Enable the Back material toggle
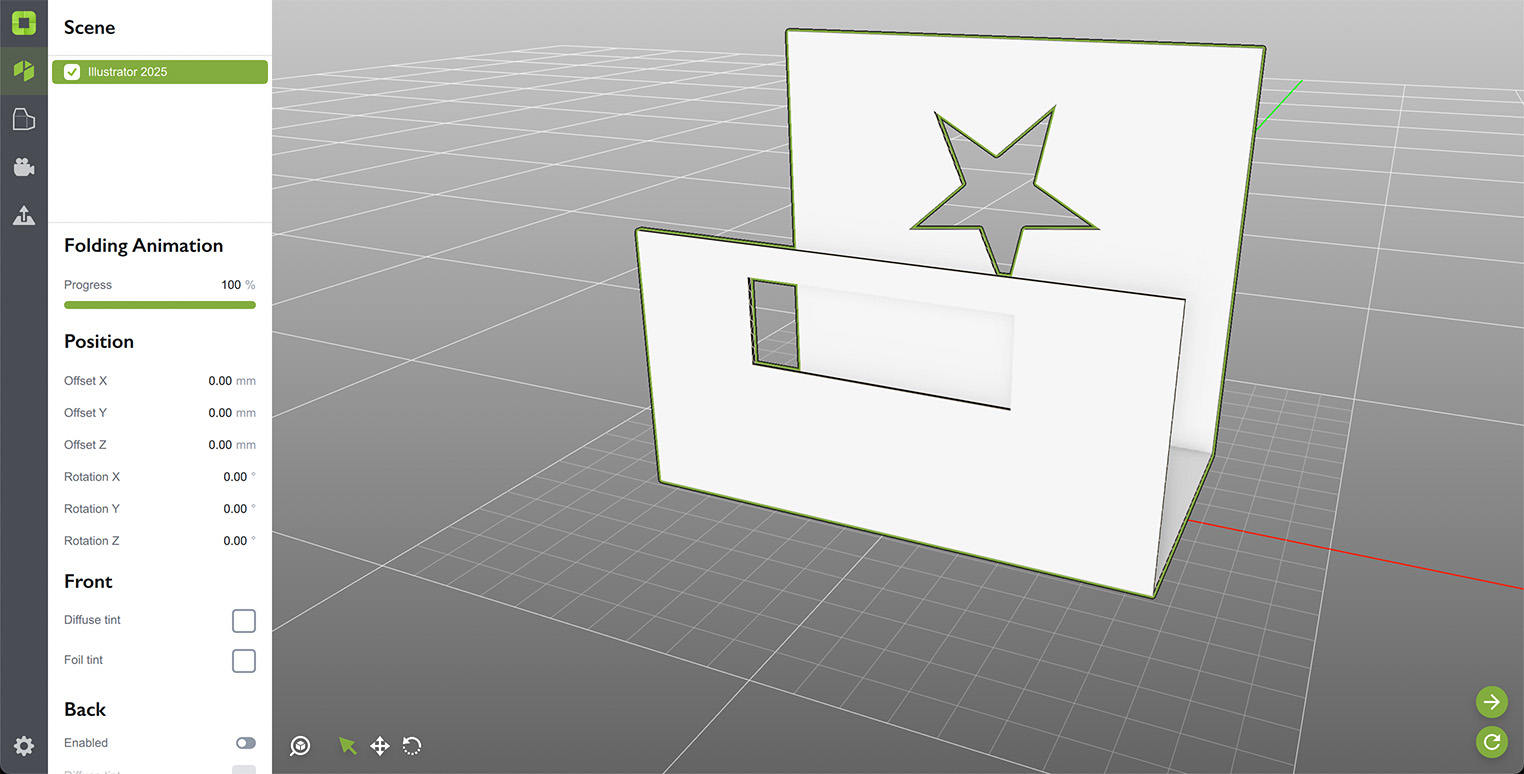Viewport: 1524px width, 774px height. pyautogui.click(x=245, y=743)
